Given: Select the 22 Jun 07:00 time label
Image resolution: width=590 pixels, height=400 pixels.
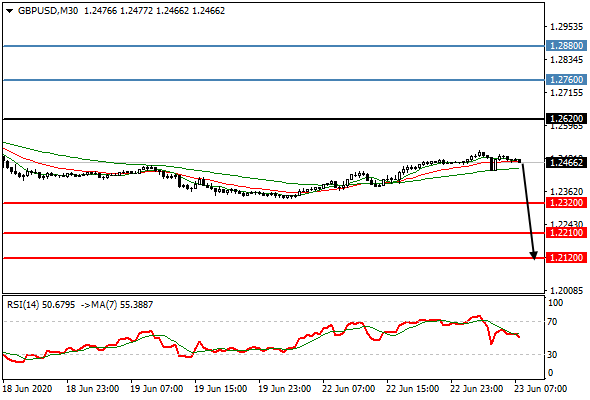Looking at the screenshot, I should 348,388.
